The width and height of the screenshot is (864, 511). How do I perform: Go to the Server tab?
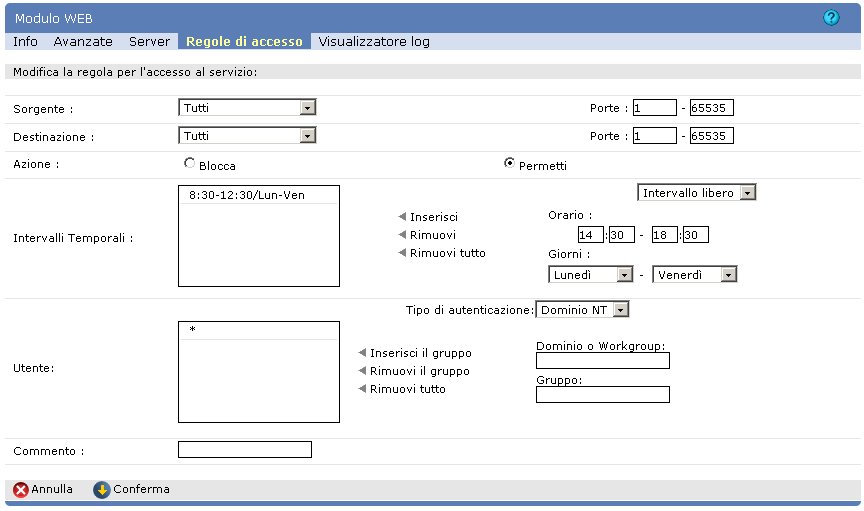click(149, 42)
